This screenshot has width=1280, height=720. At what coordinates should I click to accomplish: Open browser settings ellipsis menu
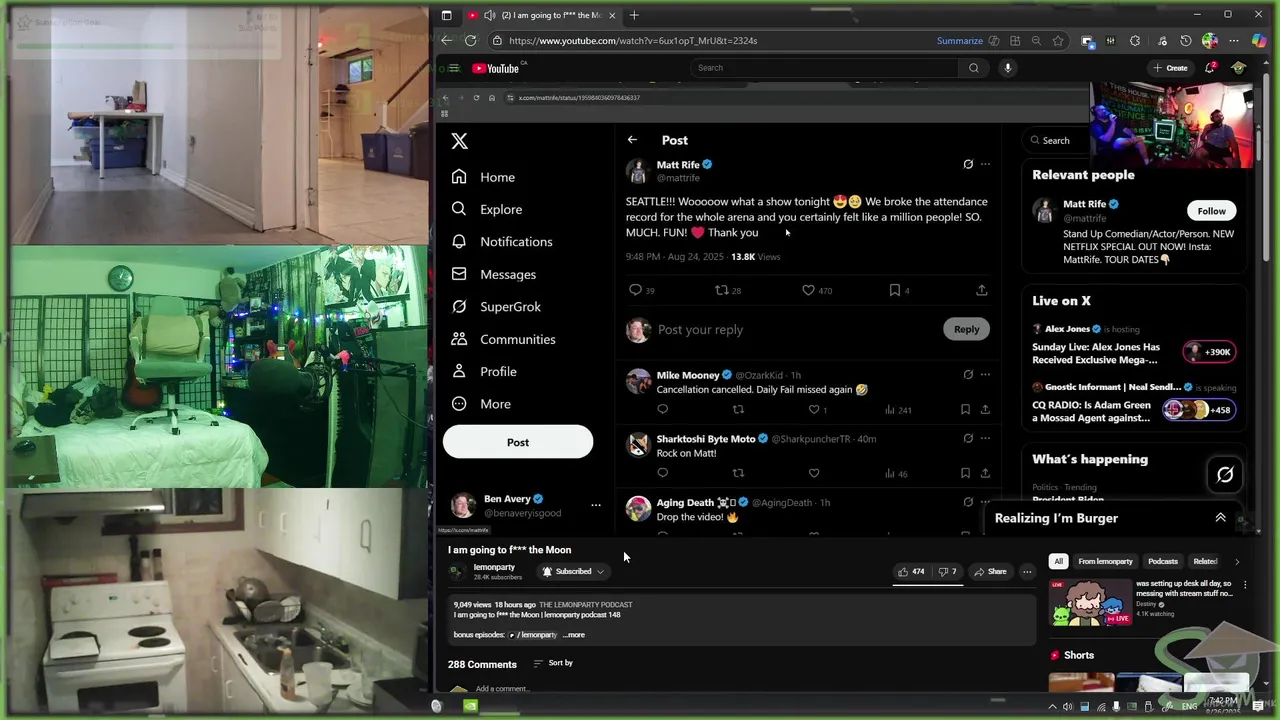coord(1233,41)
